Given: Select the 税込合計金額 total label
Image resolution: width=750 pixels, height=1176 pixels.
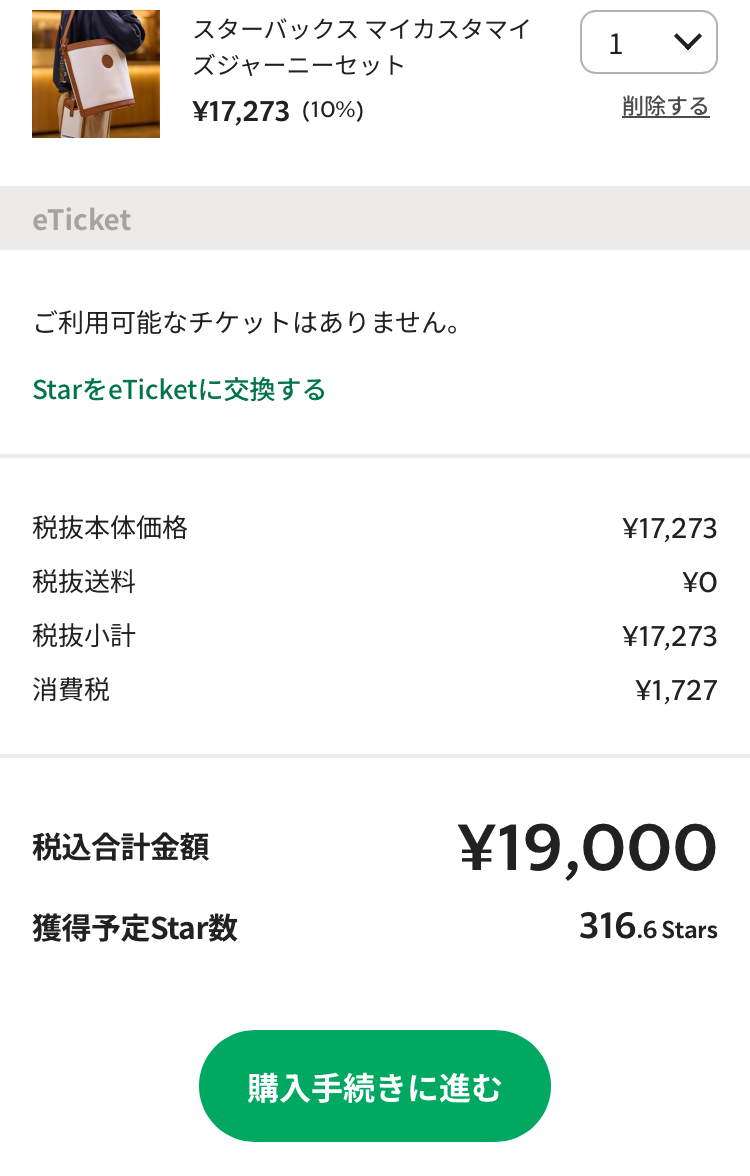Looking at the screenshot, I should click(121, 848).
